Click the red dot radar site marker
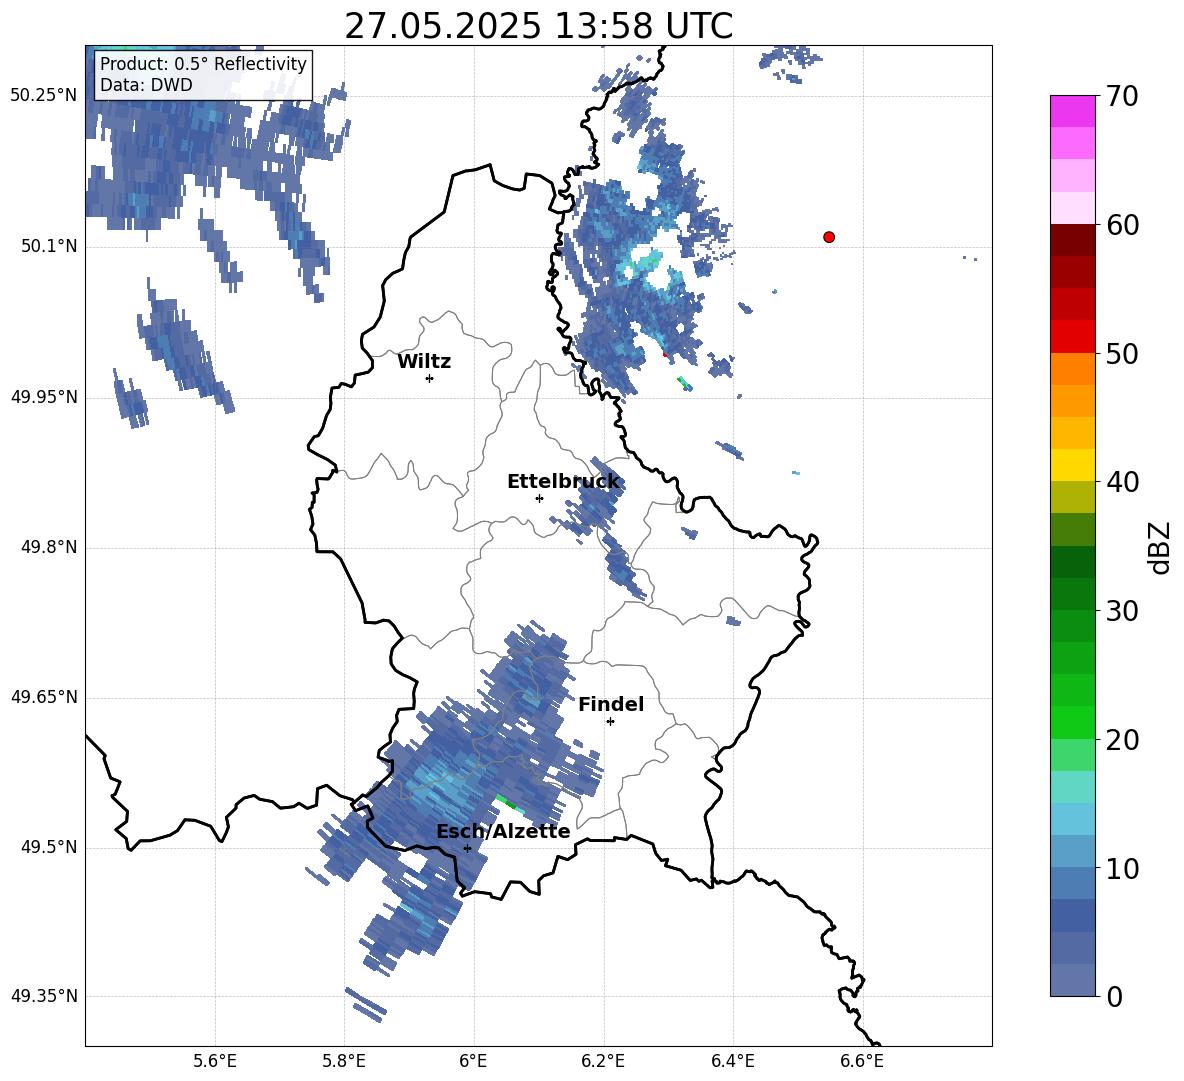 point(829,237)
